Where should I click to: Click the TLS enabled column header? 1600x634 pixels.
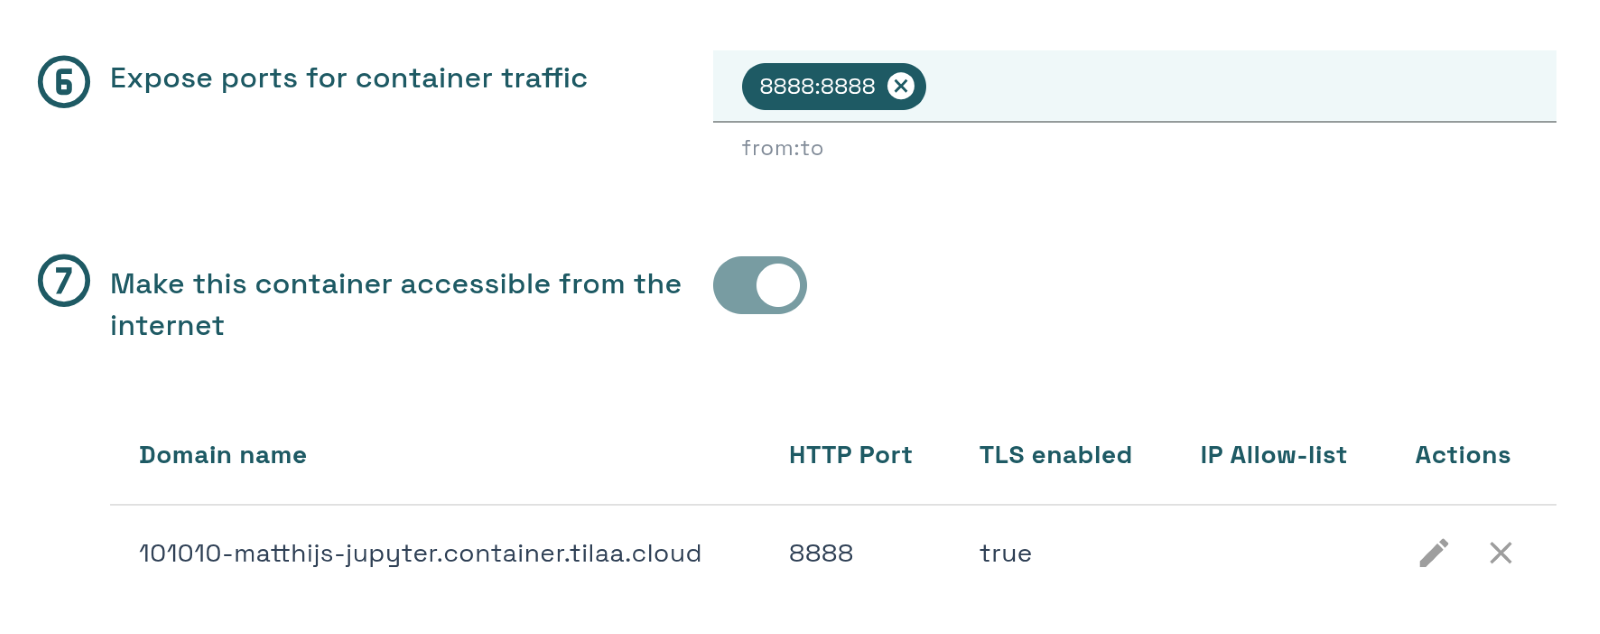[1055, 455]
